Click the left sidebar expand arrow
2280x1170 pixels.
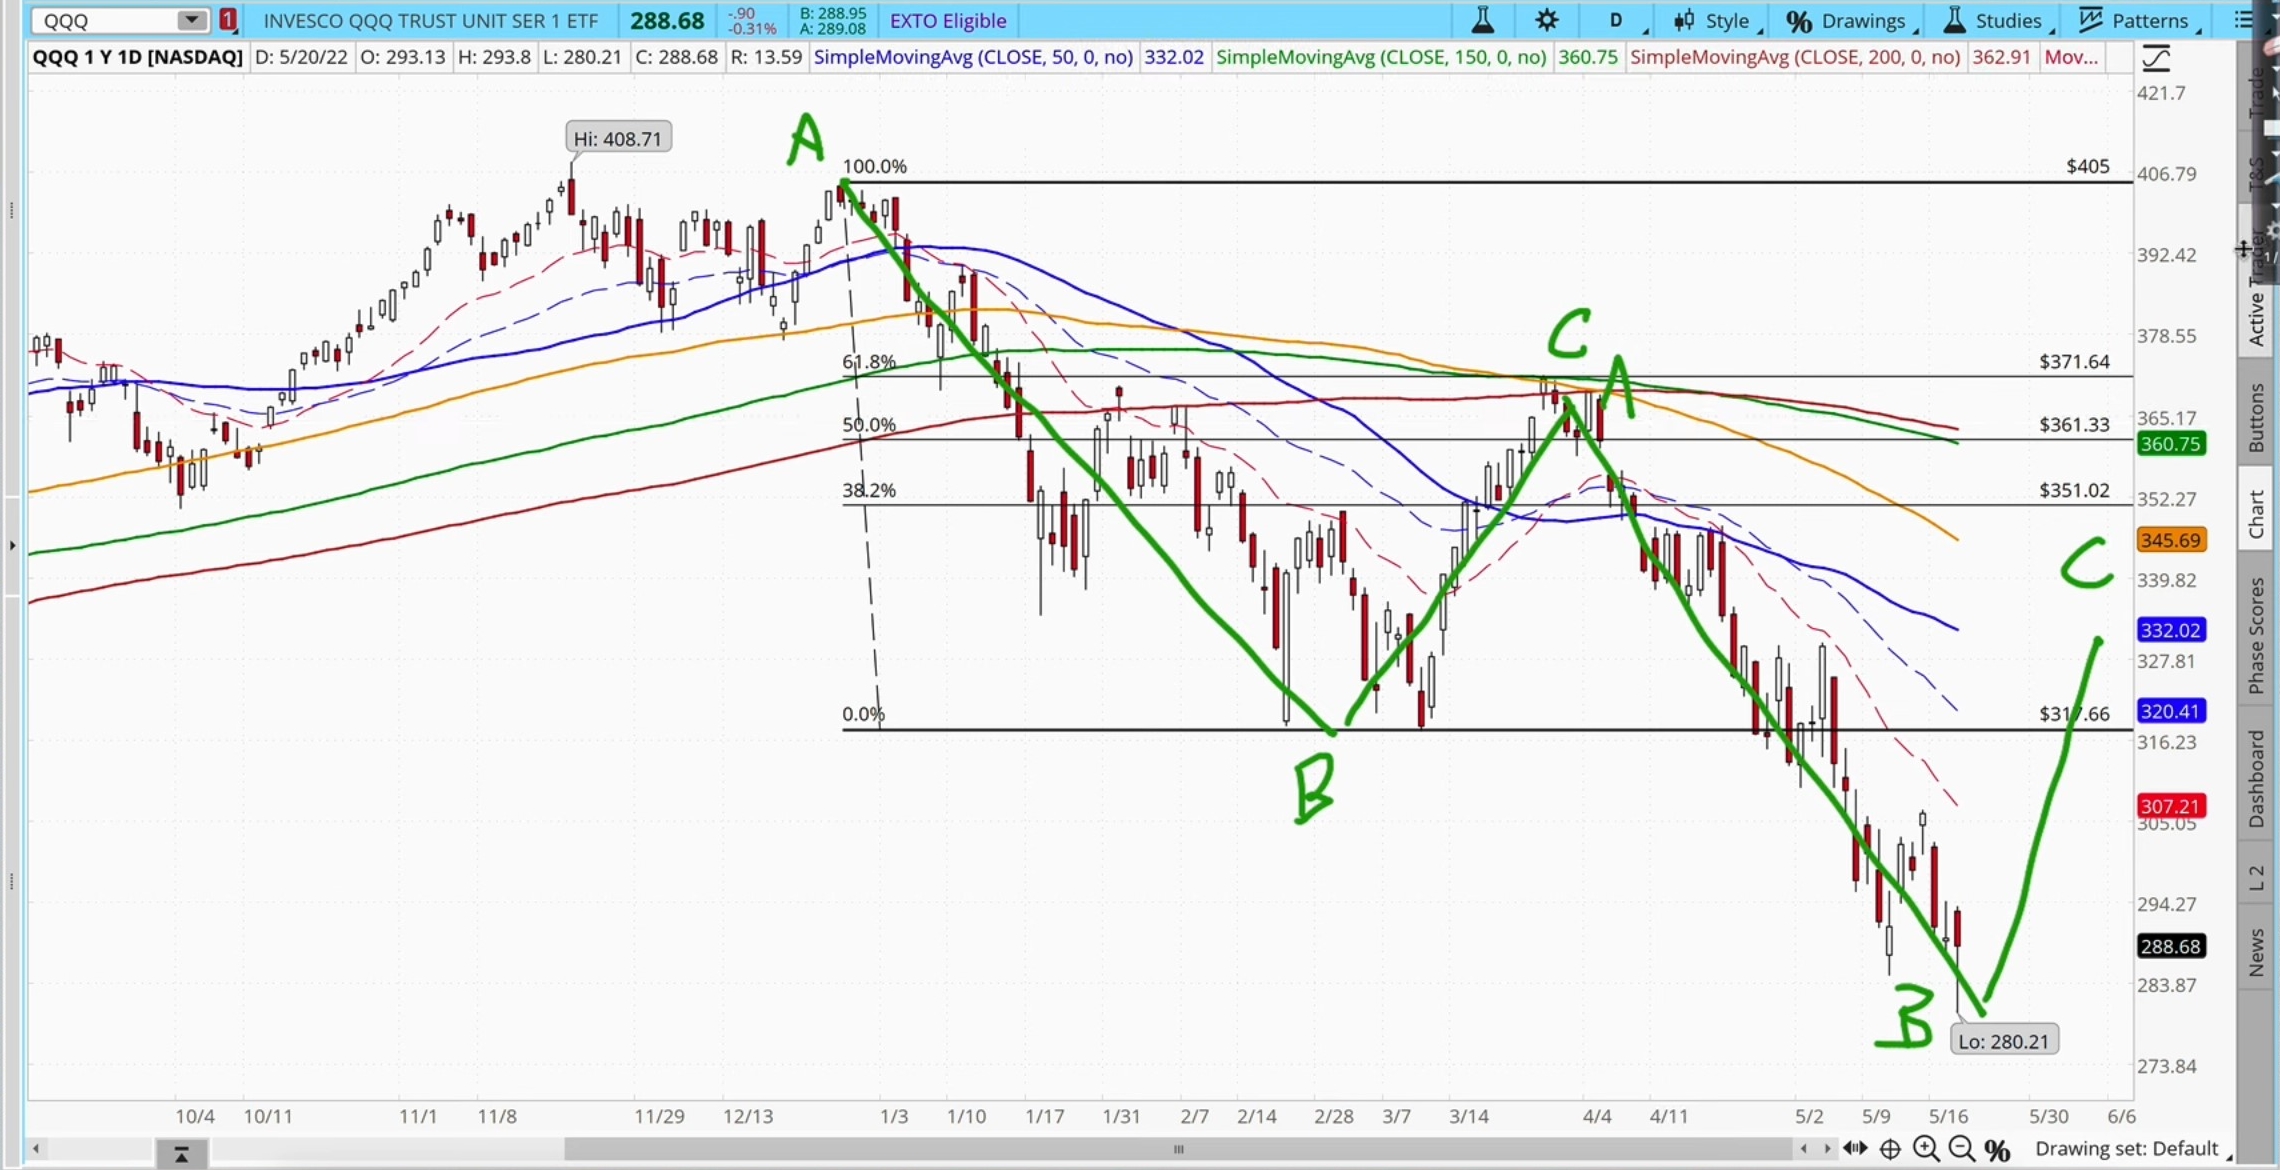12,545
